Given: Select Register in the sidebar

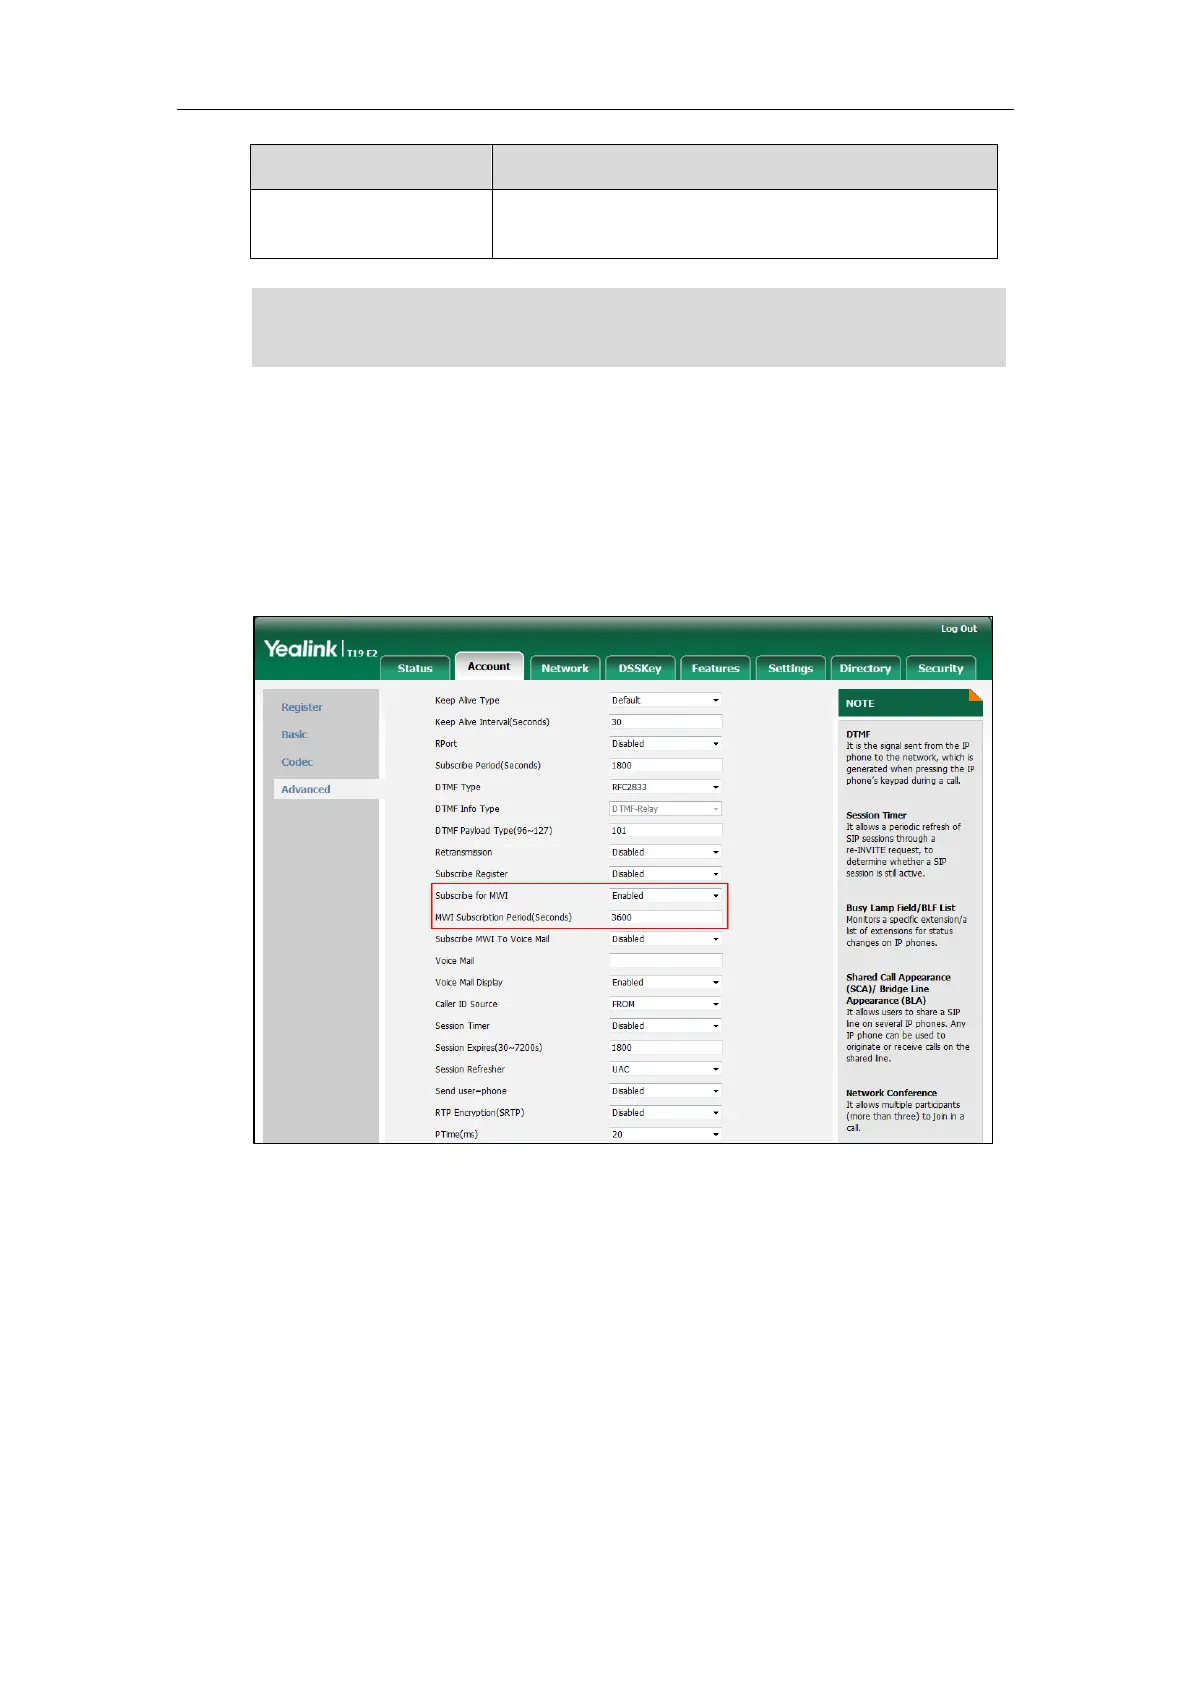Looking at the screenshot, I should tap(301, 707).
